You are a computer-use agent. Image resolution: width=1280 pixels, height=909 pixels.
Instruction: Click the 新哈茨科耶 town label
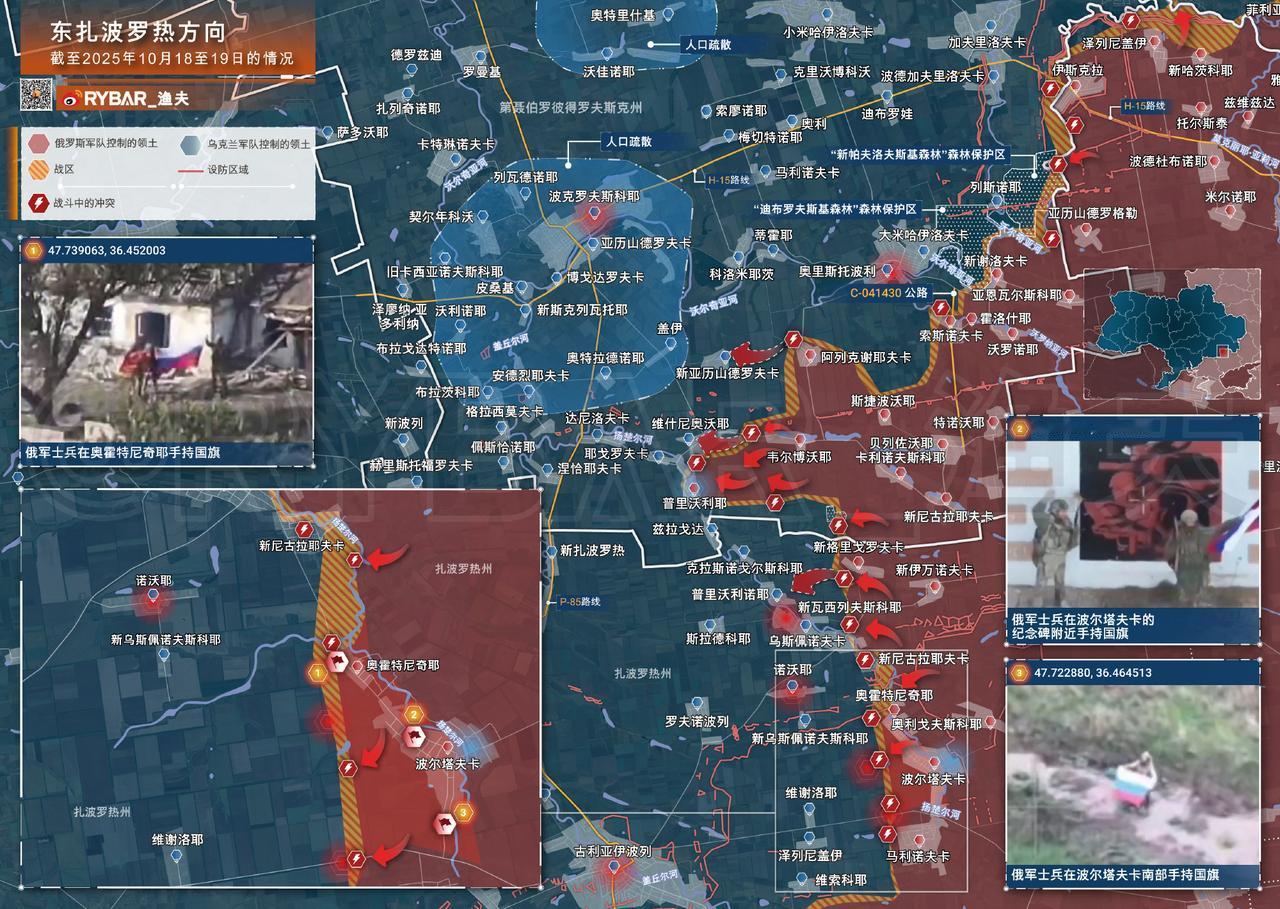click(1200, 71)
